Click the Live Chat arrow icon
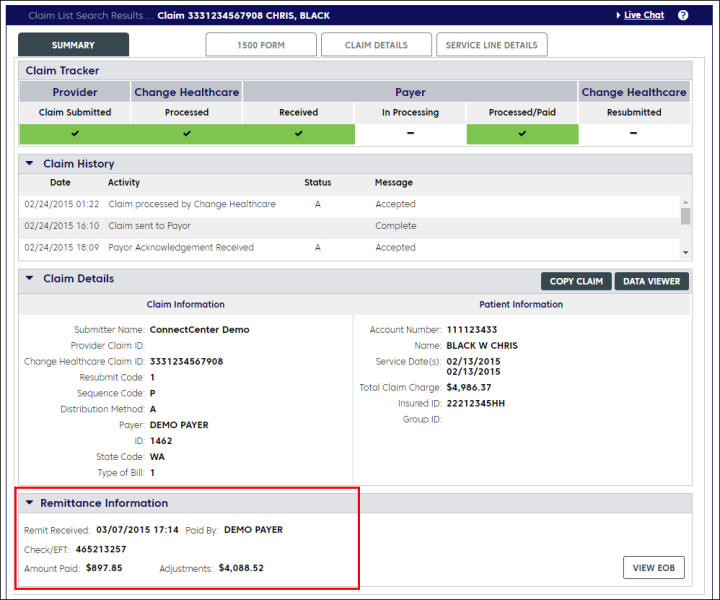The width and height of the screenshot is (720, 600). pos(618,15)
